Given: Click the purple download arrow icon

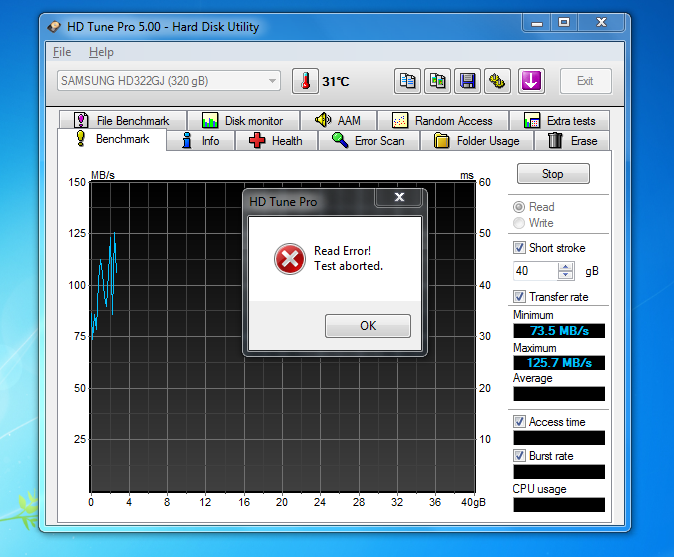Looking at the screenshot, I should pos(531,81).
